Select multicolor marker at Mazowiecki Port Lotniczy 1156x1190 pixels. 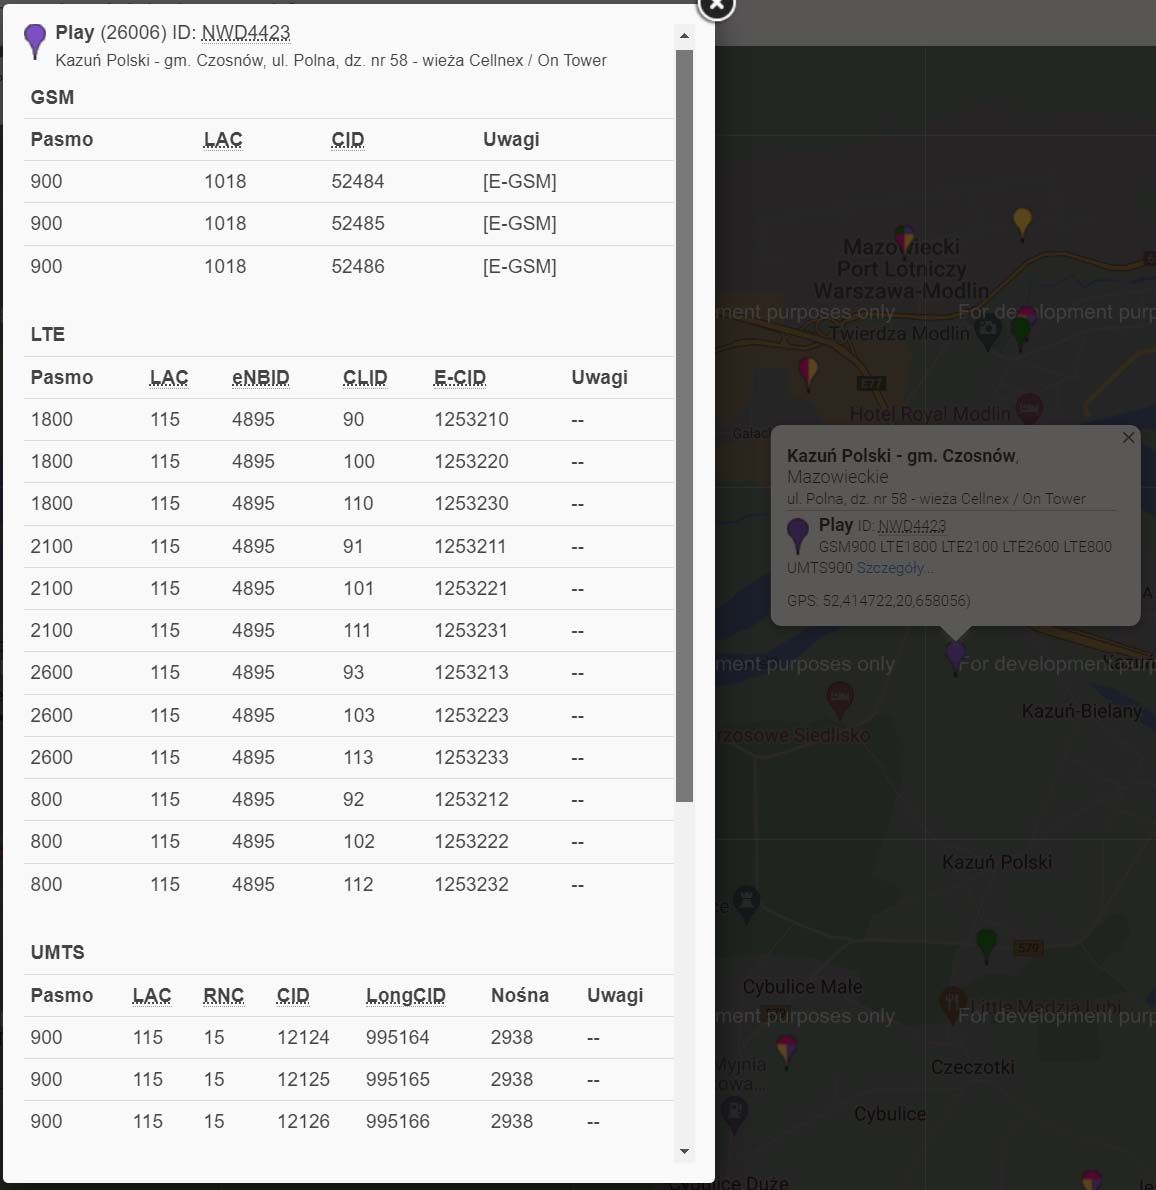[x=904, y=240]
